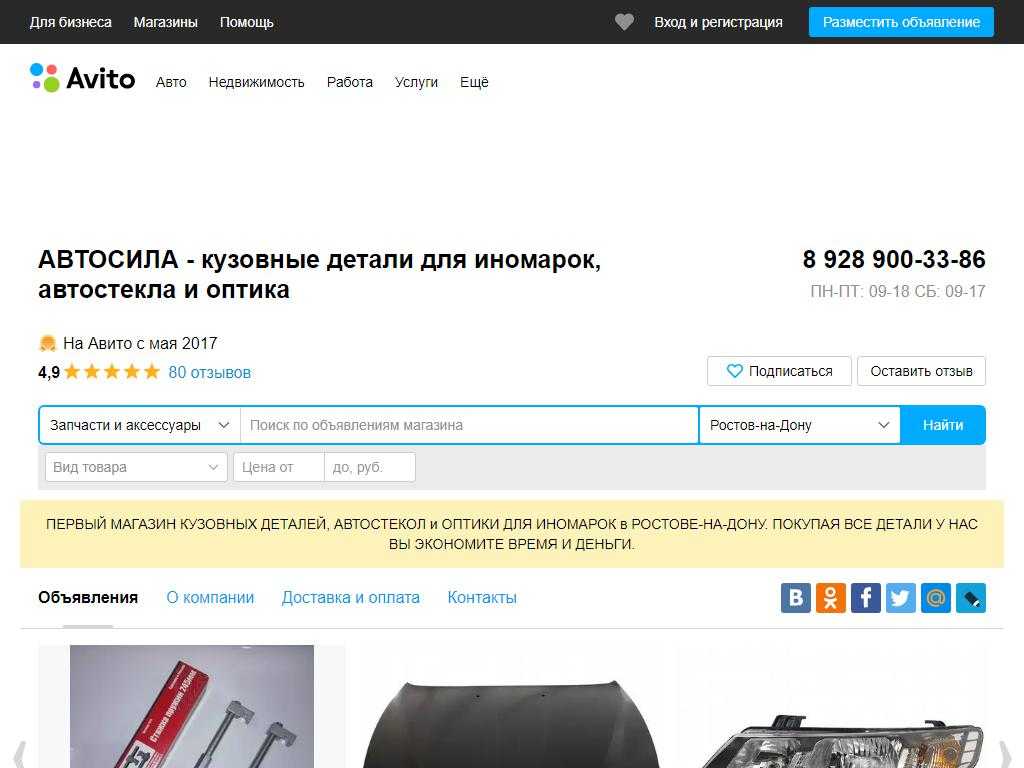Switch to 'О компании' tab
This screenshot has height=768, width=1024.
pos(210,598)
